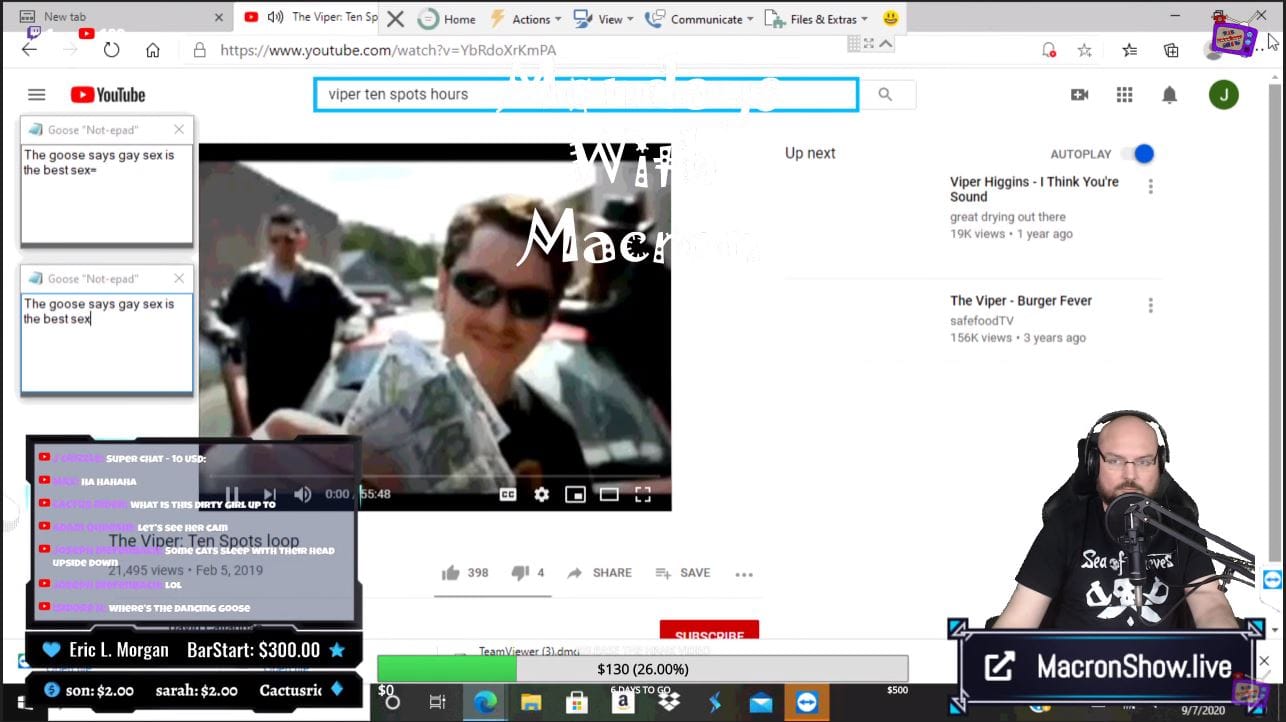The image size is (1286, 722).
Task: Refresh the page in the browser
Action: 111,50
